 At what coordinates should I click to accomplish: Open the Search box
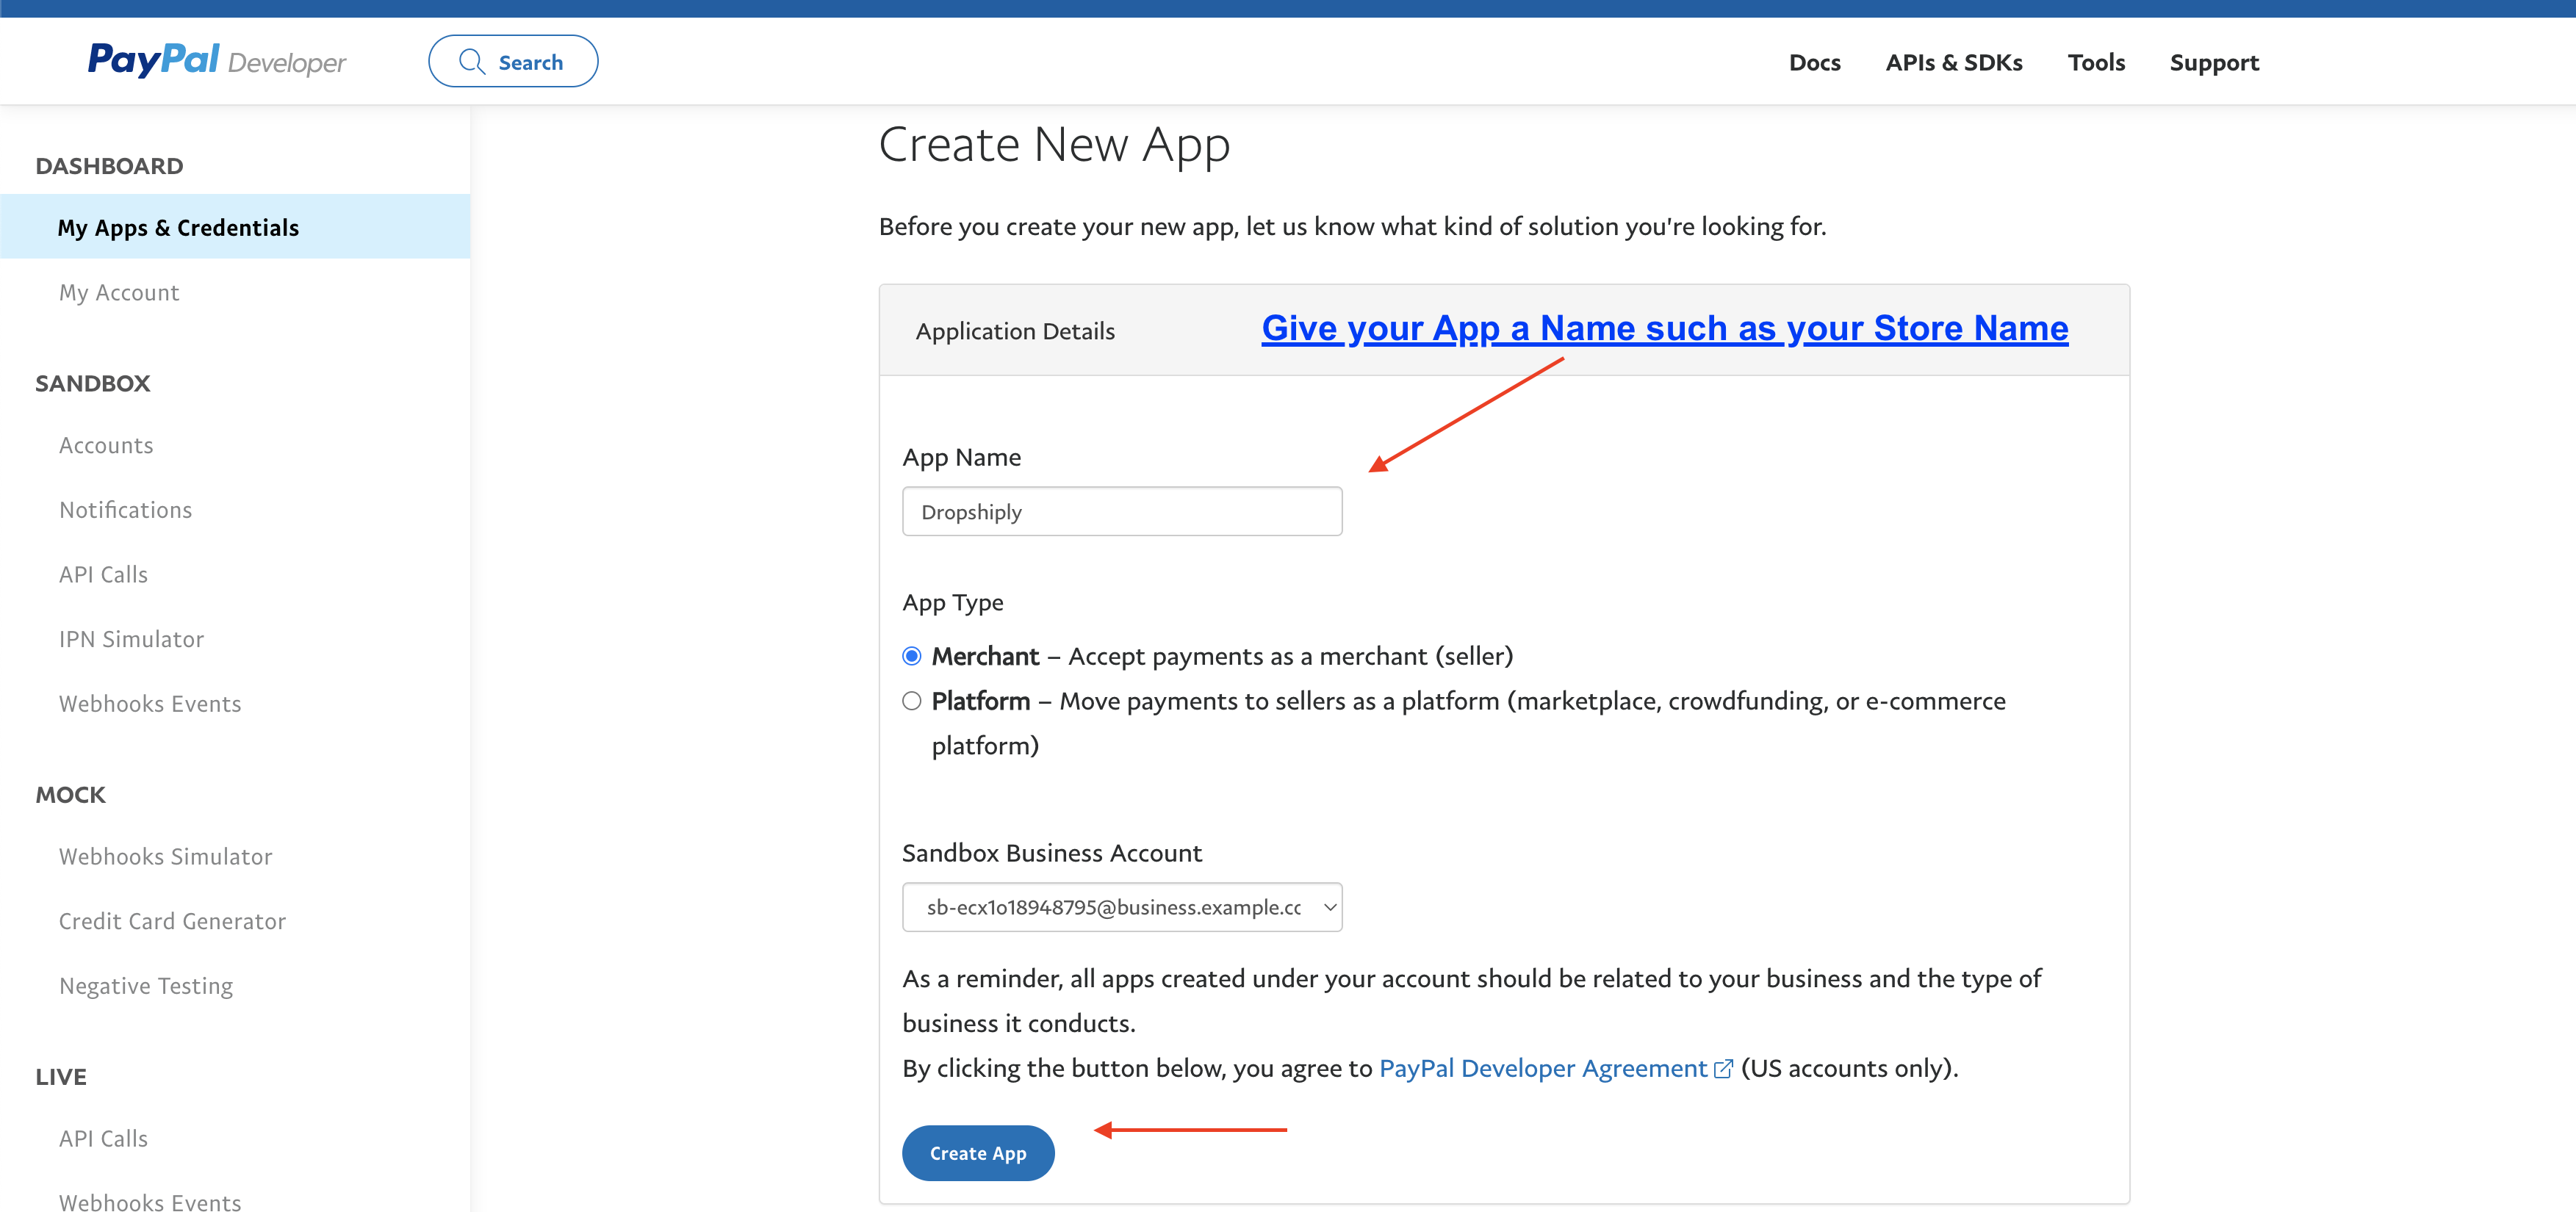pyautogui.click(x=513, y=61)
